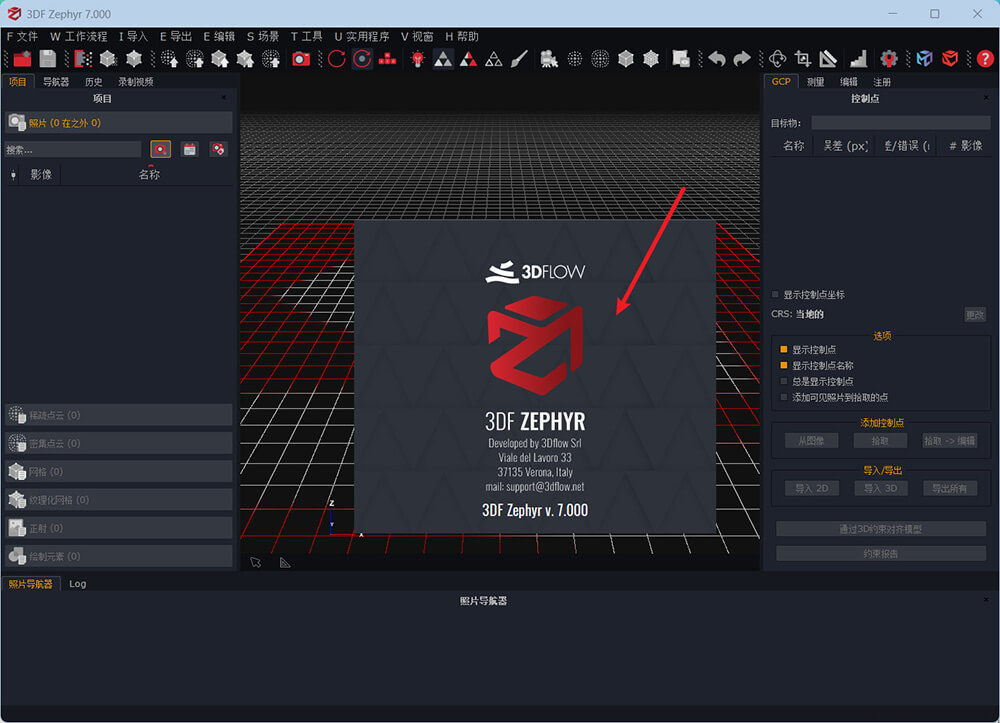Click the undo arrow icon

[717, 59]
